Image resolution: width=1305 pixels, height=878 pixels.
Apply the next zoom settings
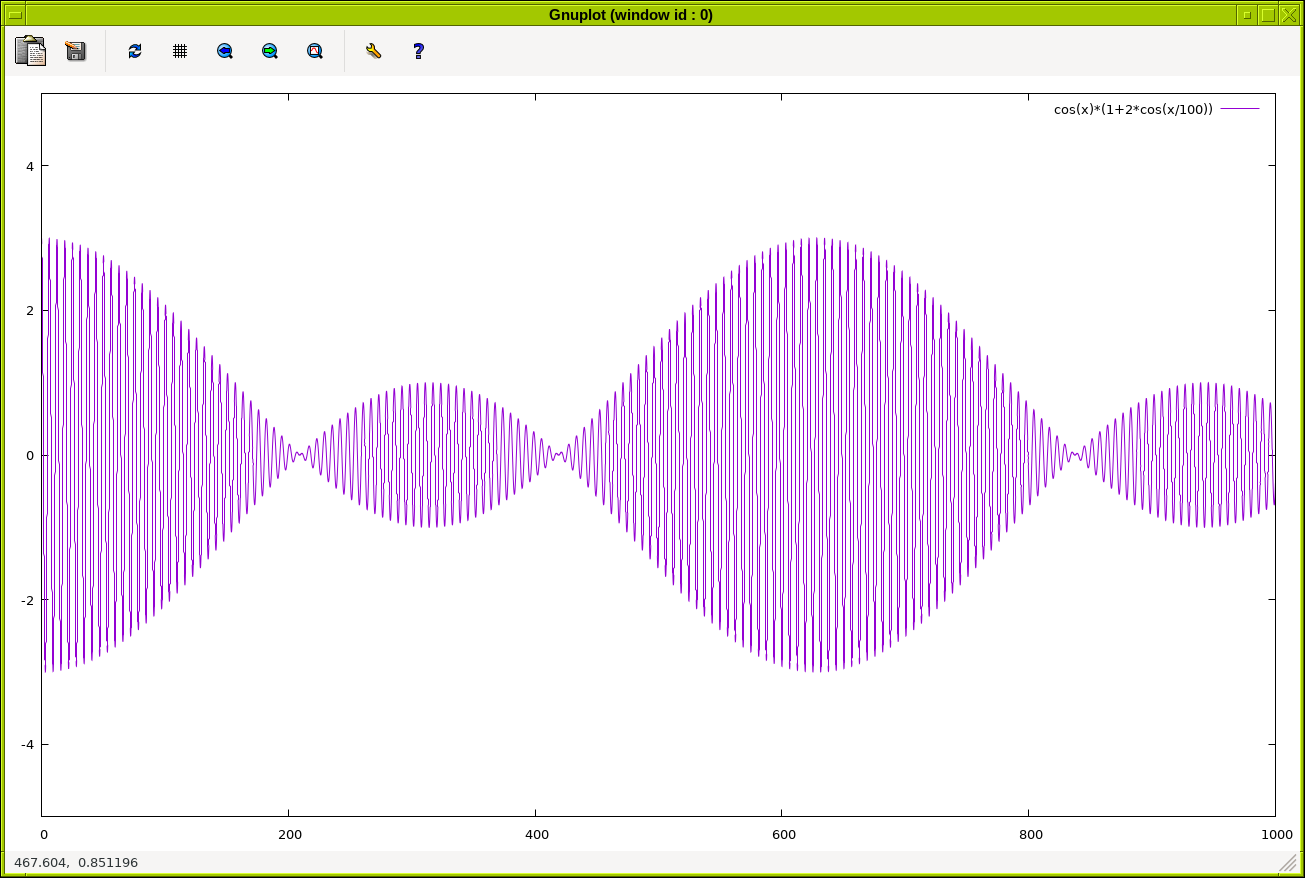click(270, 51)
